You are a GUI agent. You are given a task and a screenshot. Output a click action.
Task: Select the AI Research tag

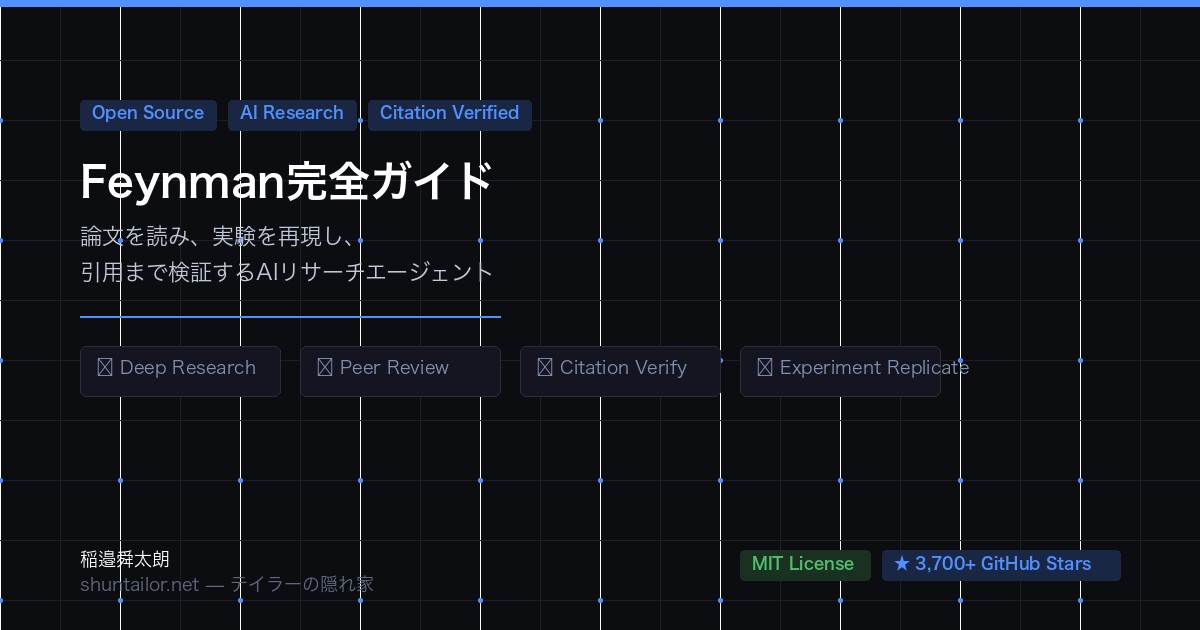[x=292, y=114]
